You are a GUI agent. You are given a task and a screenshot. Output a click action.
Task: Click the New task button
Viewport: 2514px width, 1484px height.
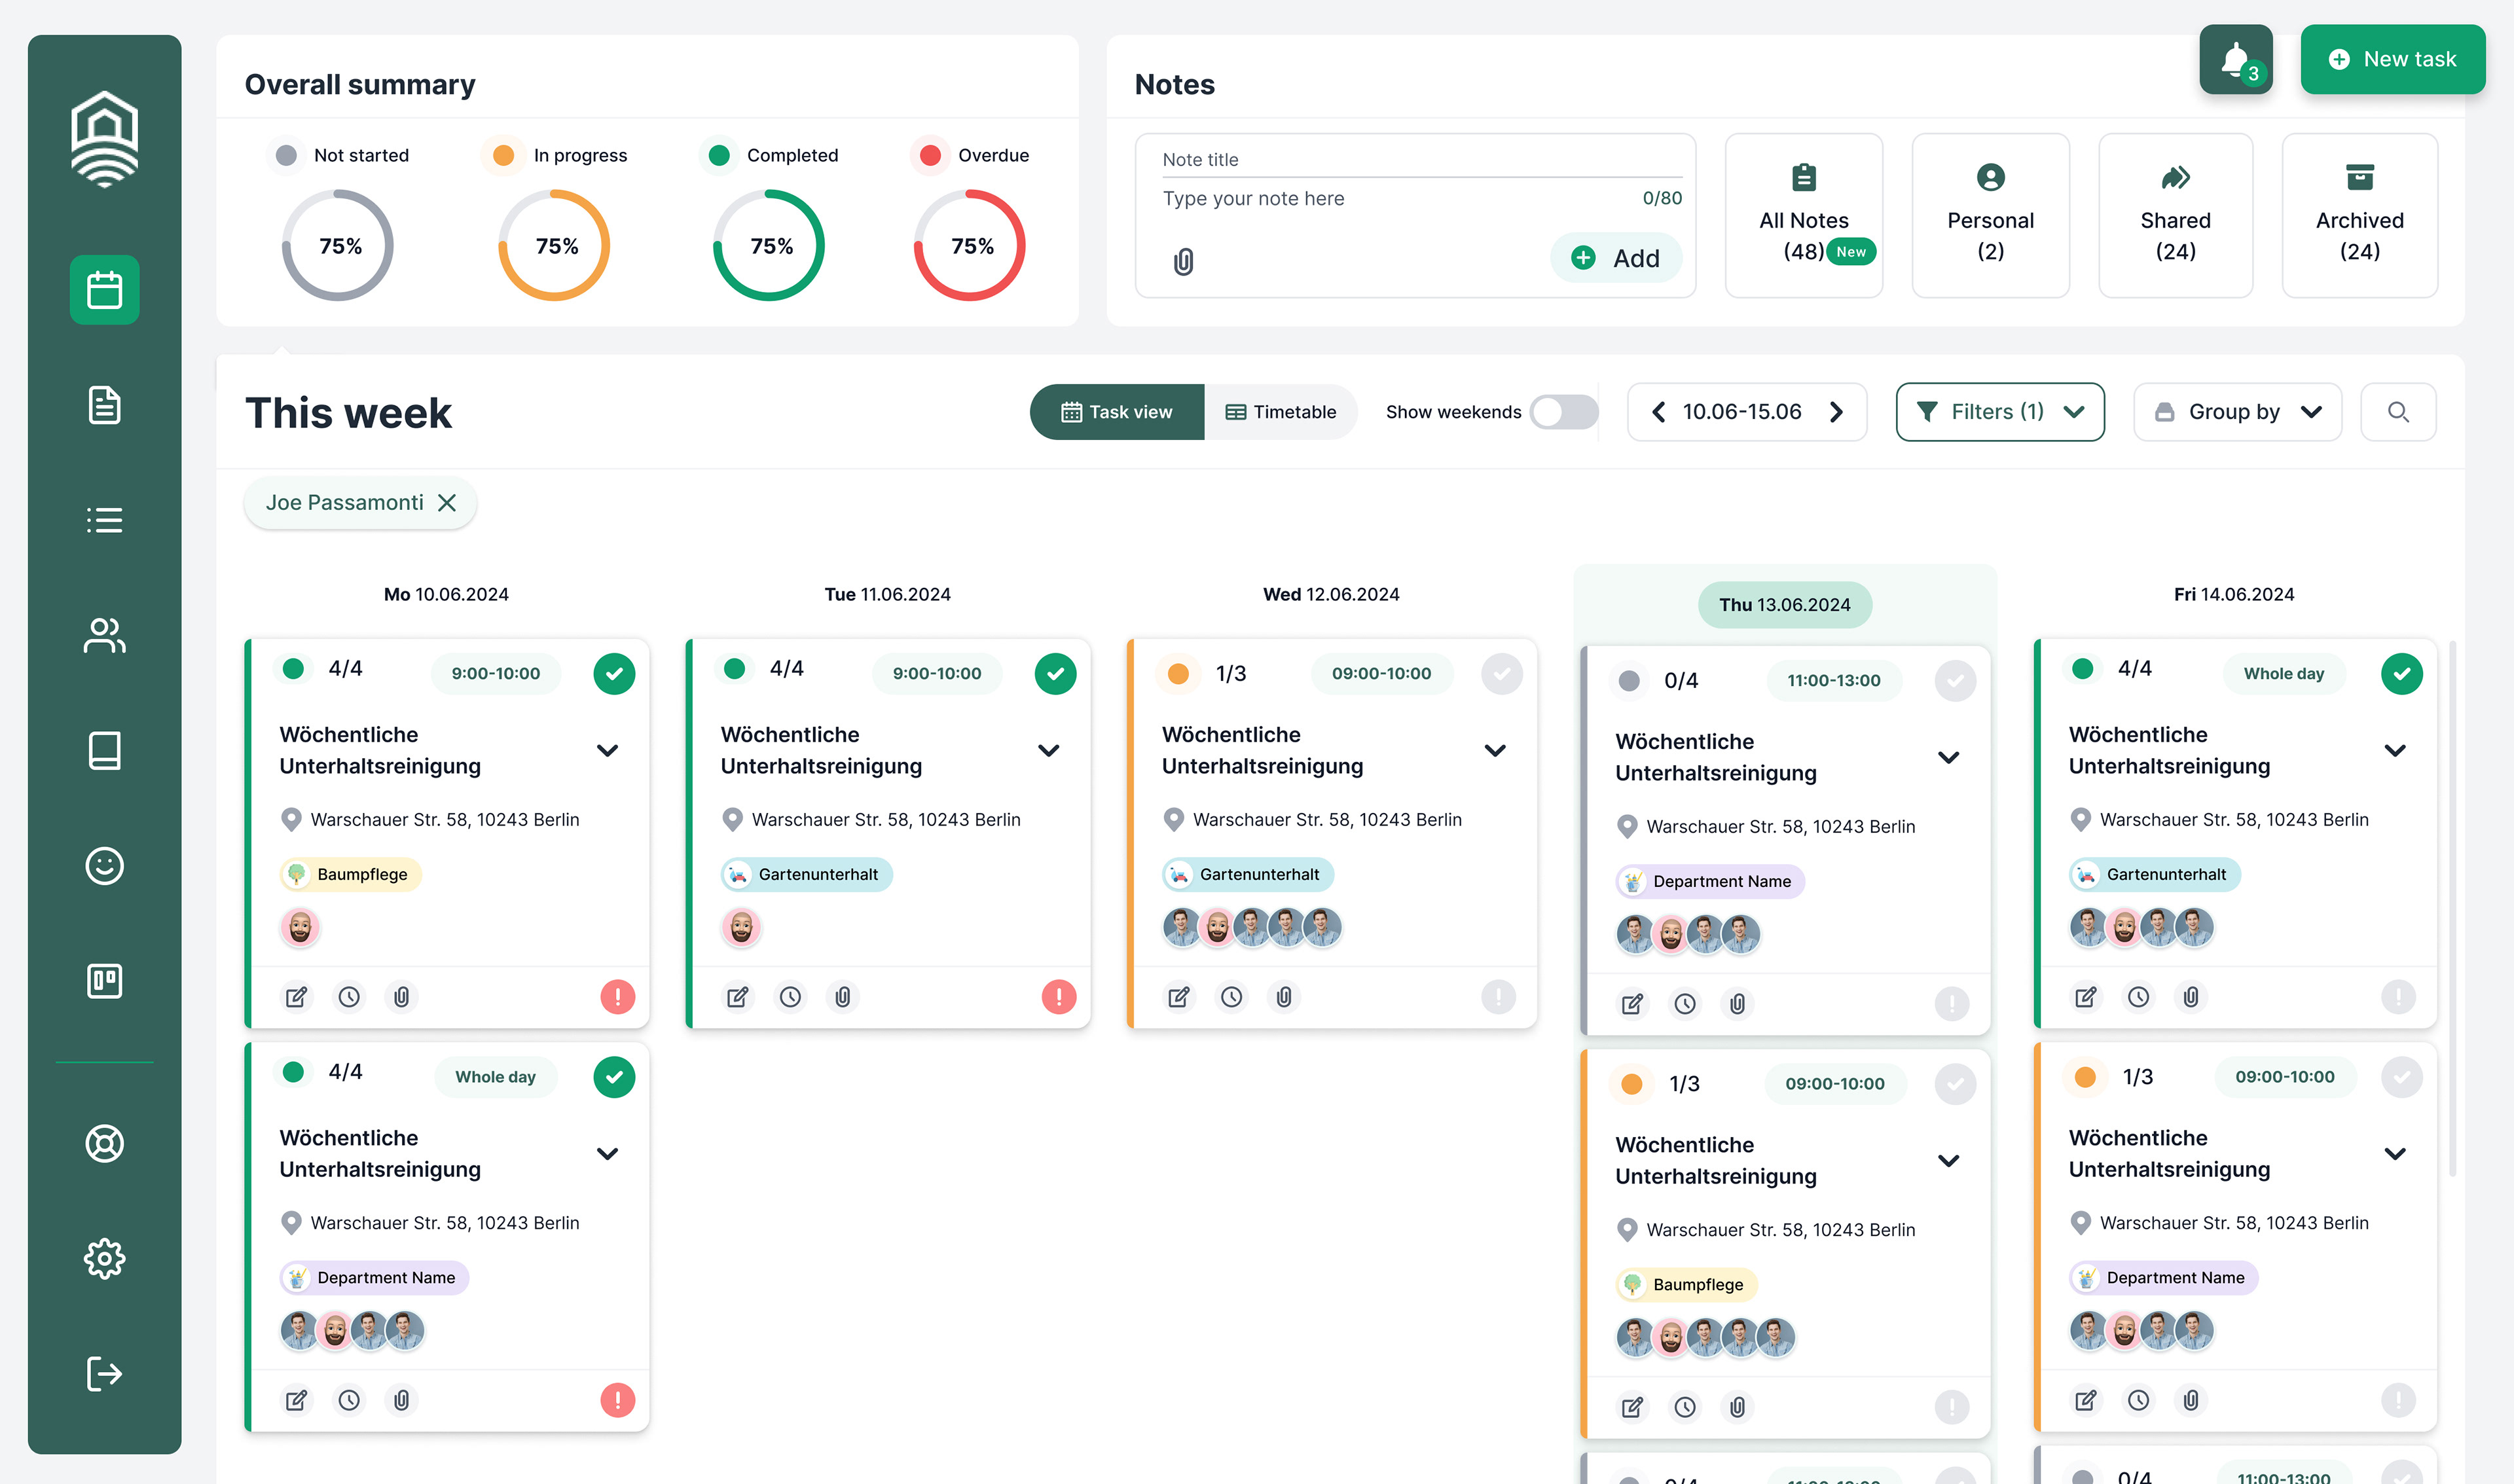2392,59
